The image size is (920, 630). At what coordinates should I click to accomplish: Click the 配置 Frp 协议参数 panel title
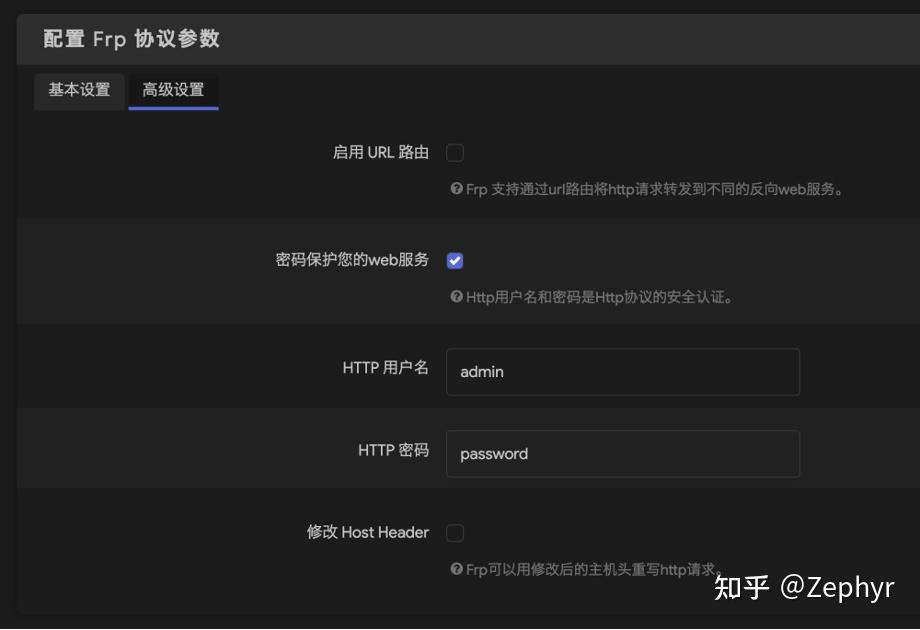coord(129,39)
